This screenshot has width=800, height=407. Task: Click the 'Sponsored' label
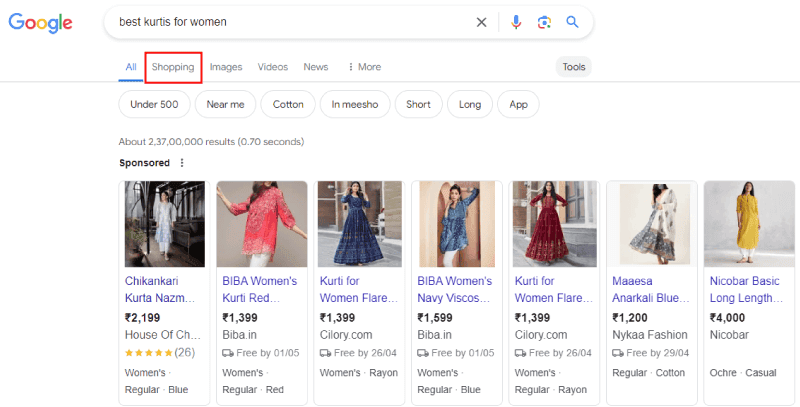(x=144, y=163)
